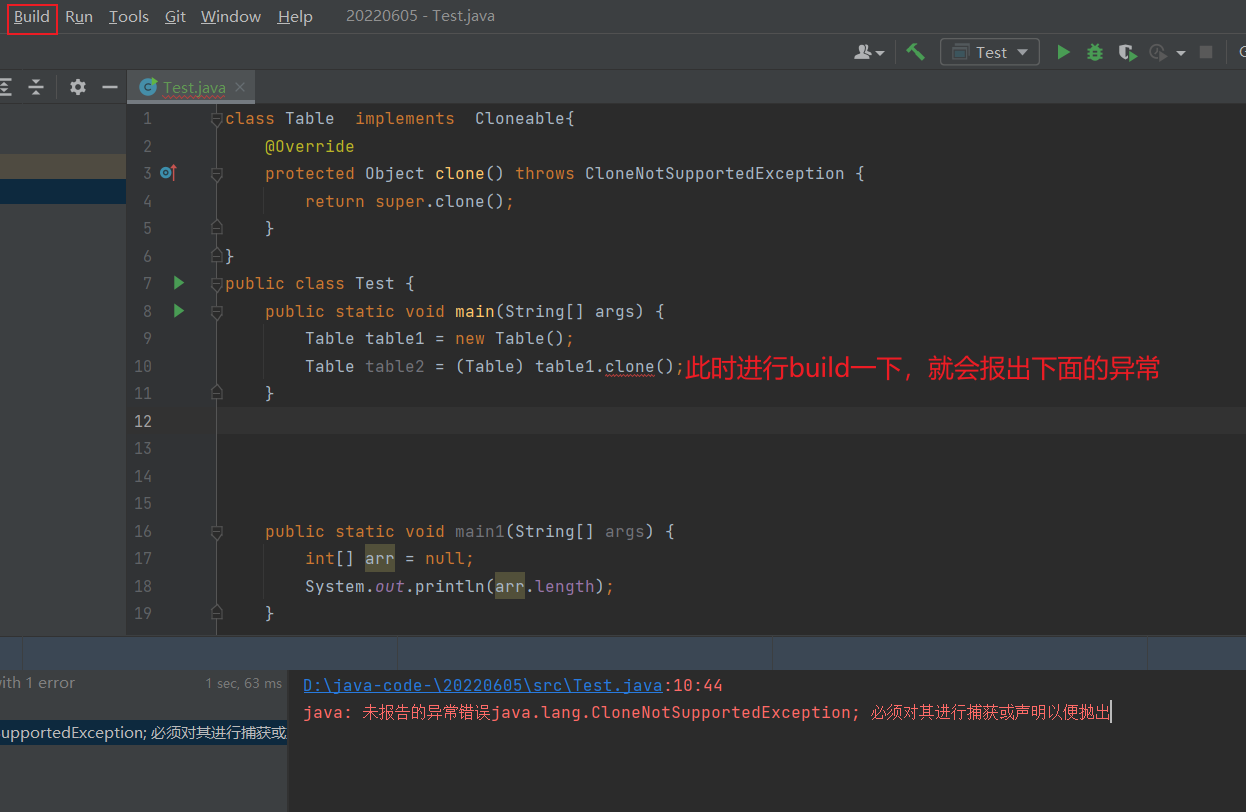Open the Help menu

pos(295,17)
